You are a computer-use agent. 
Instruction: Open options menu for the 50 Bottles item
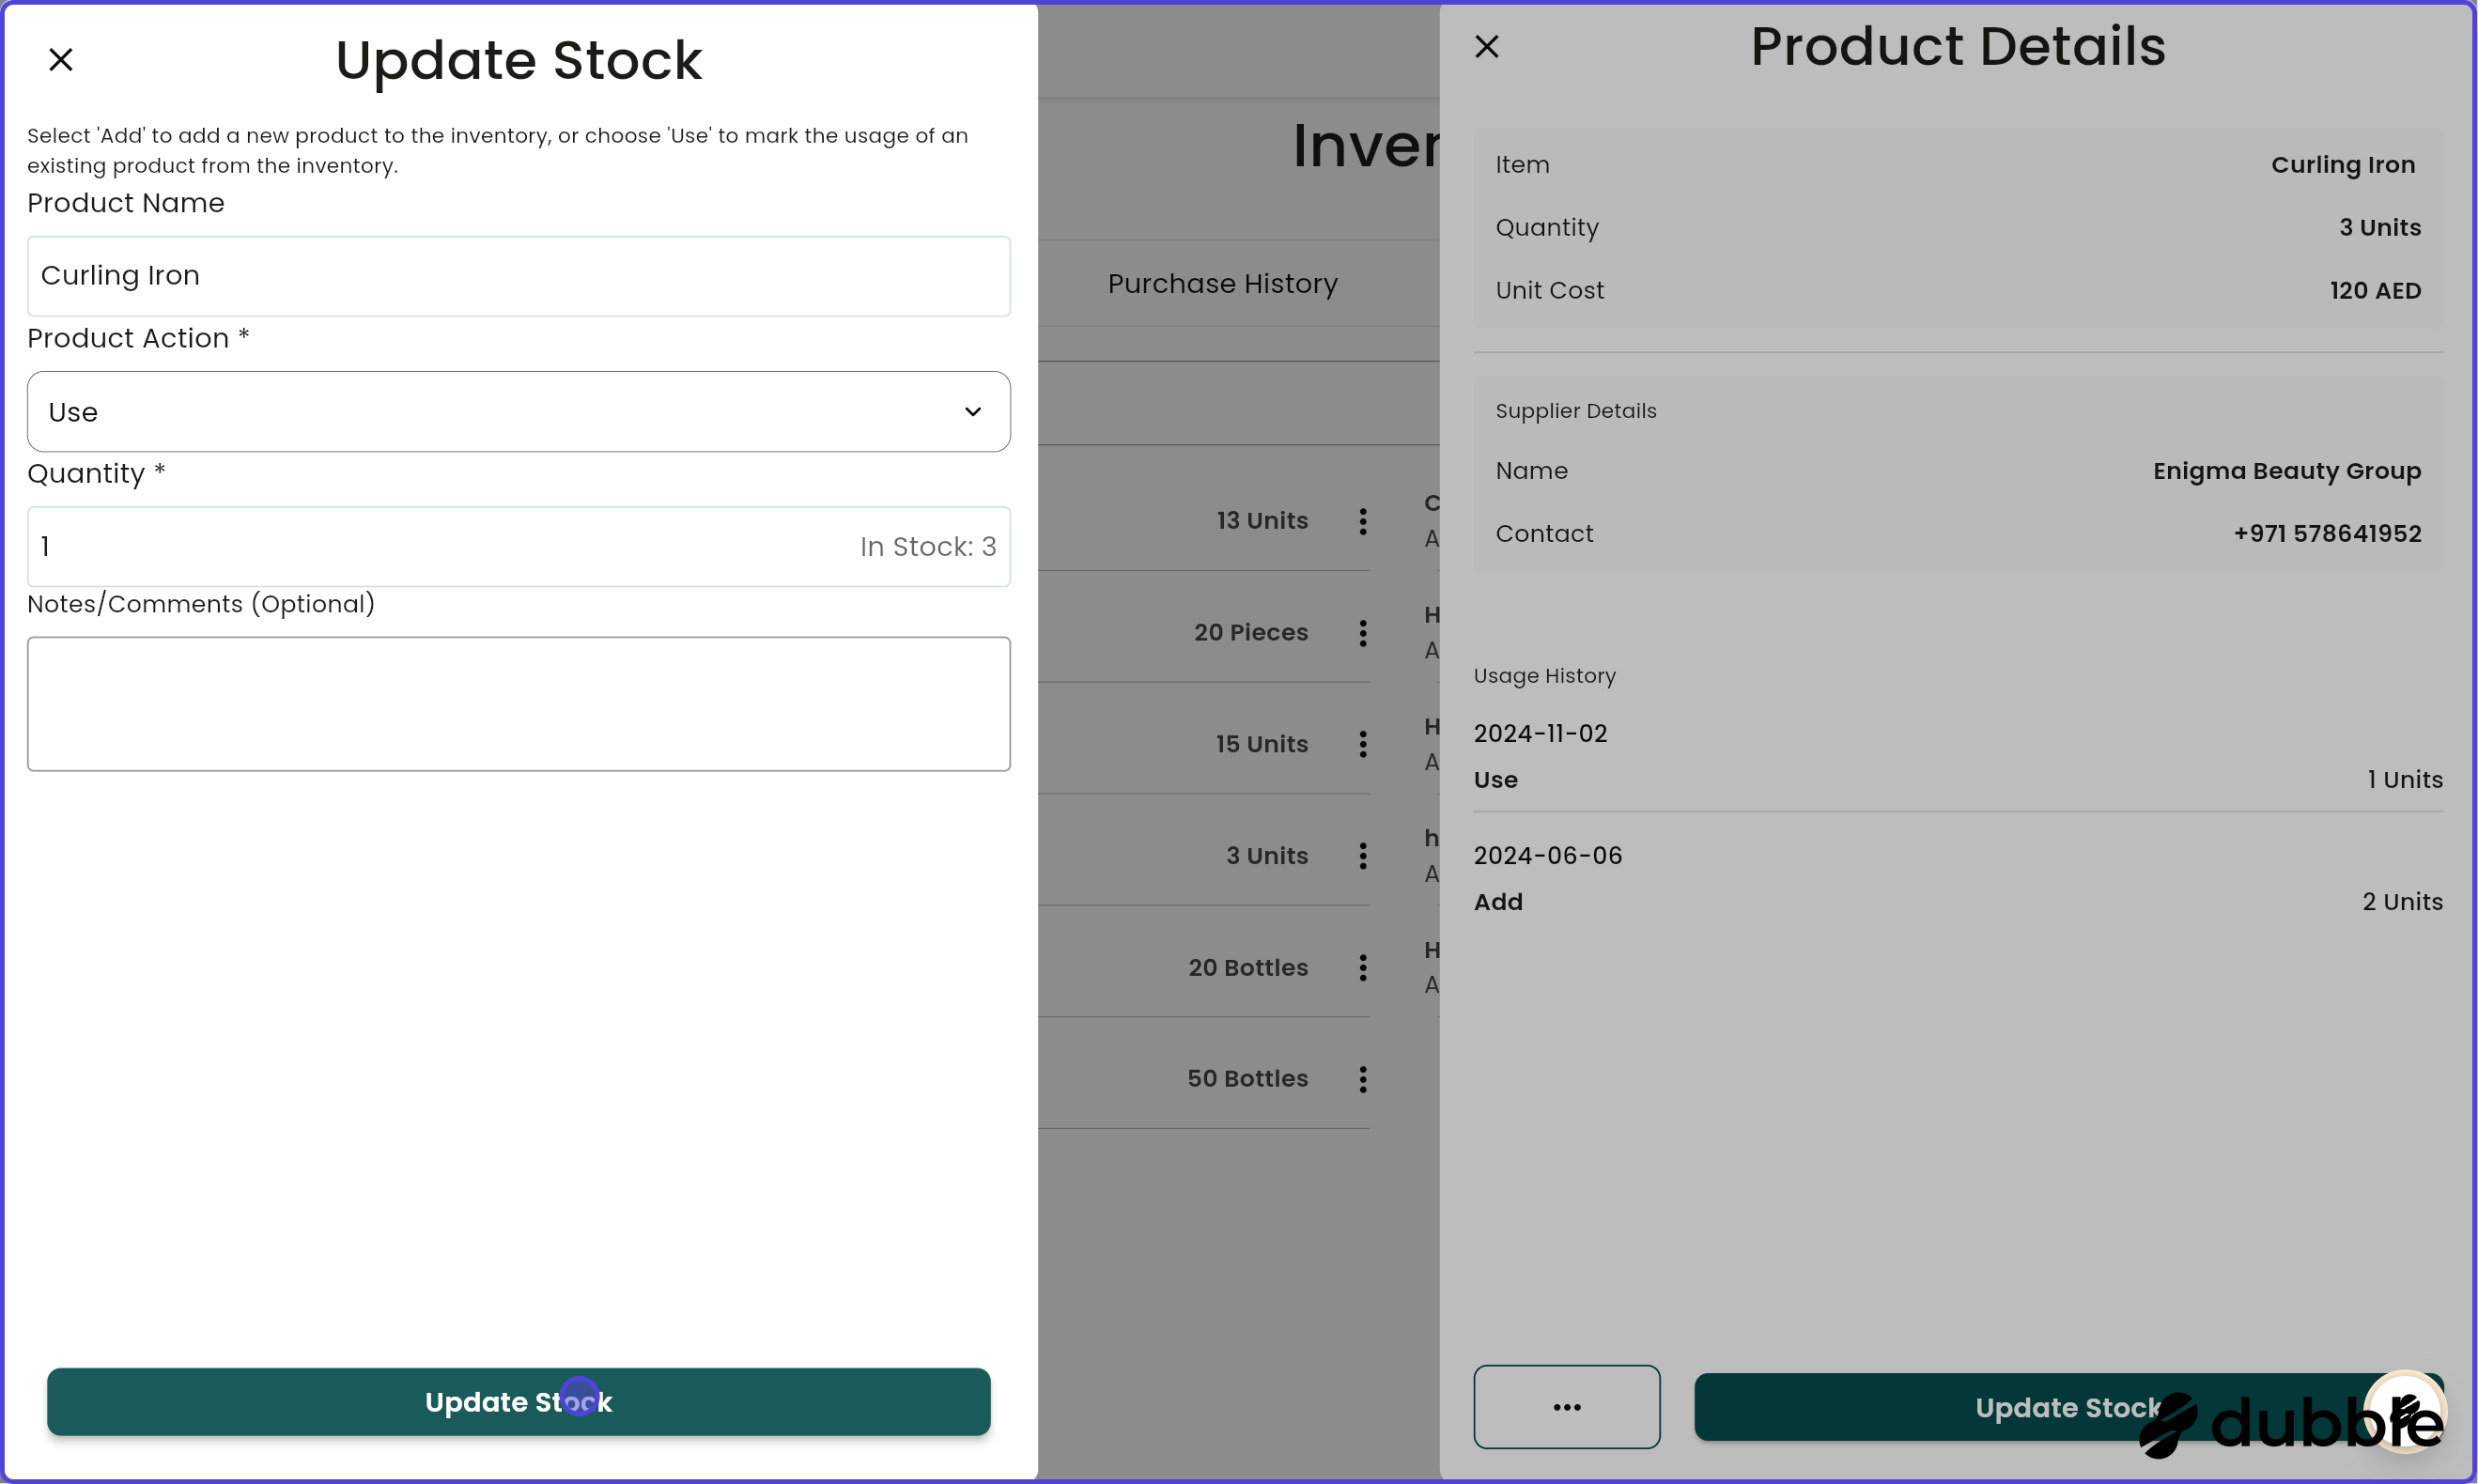click(x=1363, y=1078)
